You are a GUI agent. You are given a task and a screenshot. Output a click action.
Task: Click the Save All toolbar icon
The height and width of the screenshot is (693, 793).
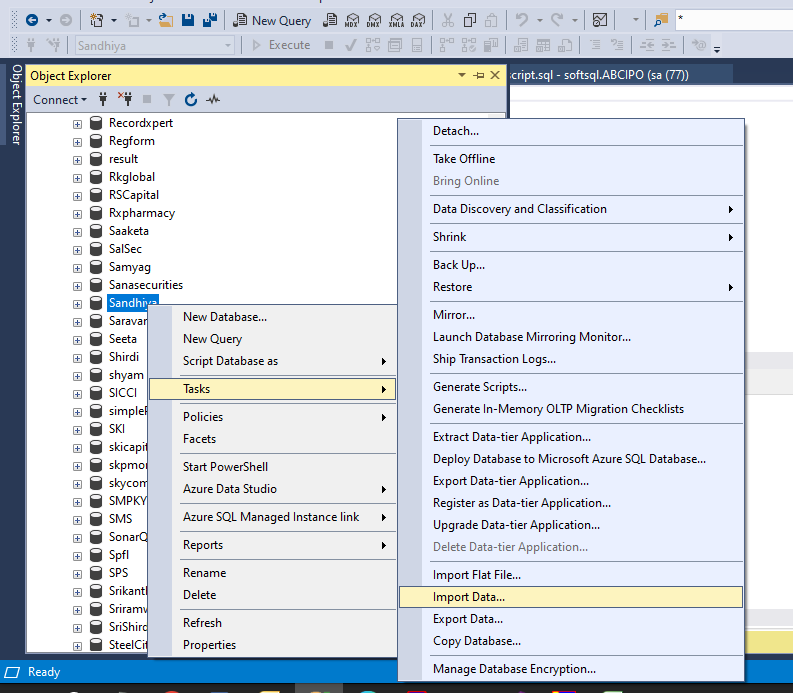(x=211, y=20)
